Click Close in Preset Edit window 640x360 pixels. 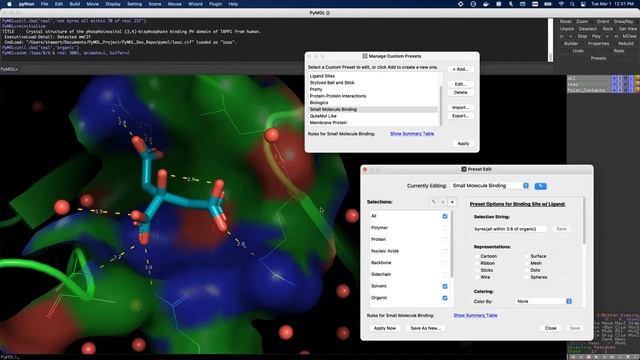pyautogui.click(x=551, y=328)
